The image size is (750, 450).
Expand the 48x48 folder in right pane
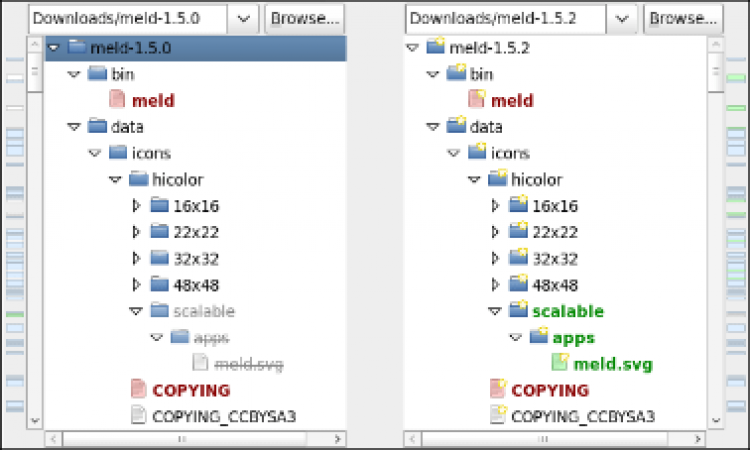(495, 285)
